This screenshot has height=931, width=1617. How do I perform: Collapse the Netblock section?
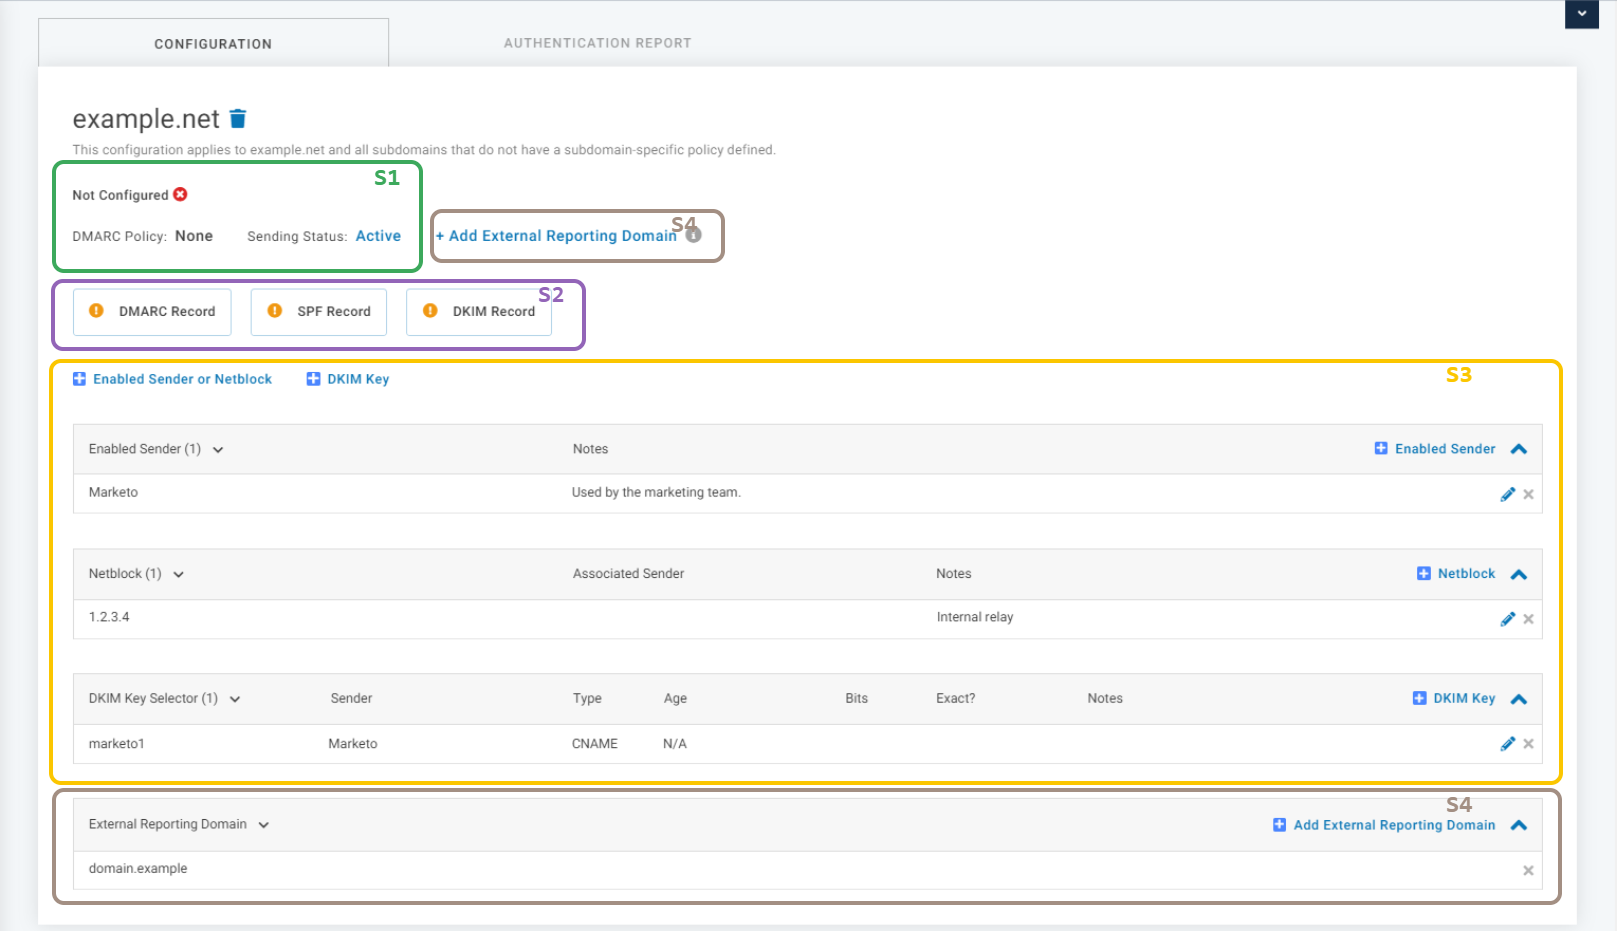(1519, 574)
